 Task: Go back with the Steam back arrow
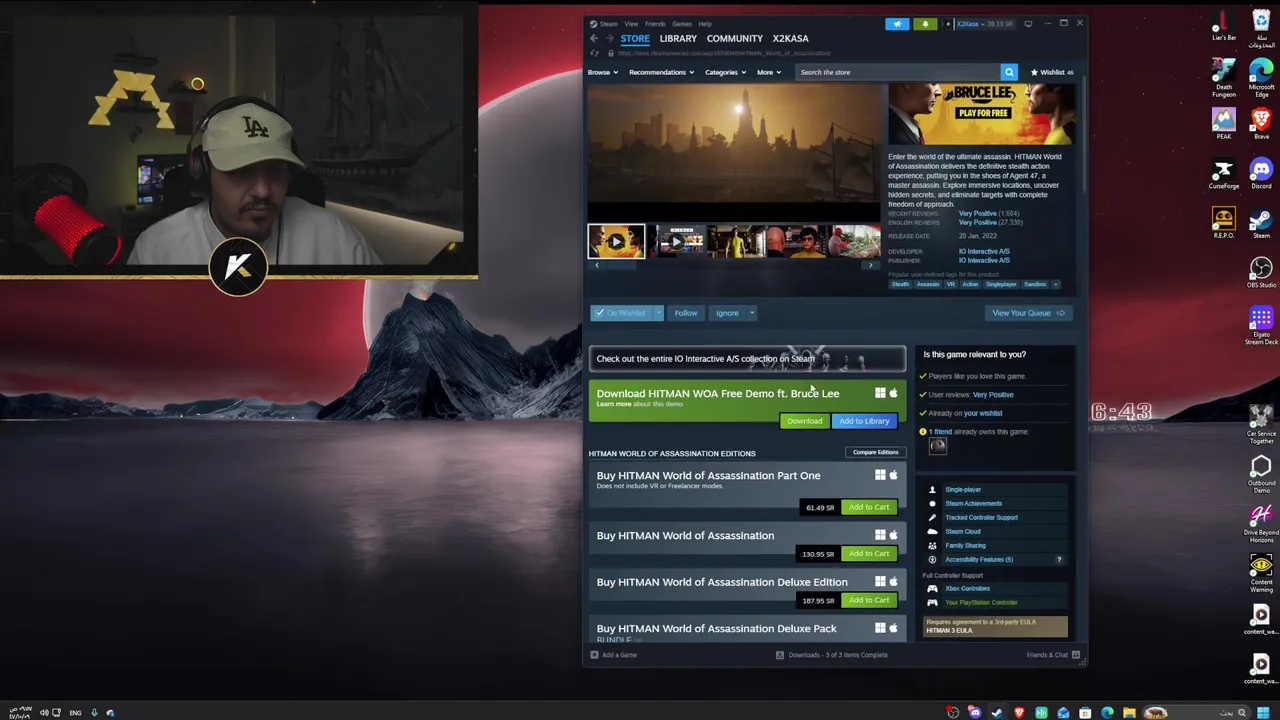[594, 39]
